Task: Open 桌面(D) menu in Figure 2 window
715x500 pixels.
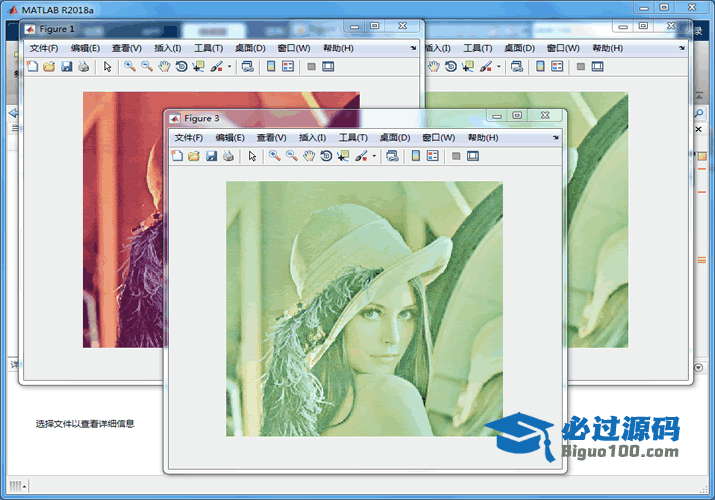Action: point(519,48)
